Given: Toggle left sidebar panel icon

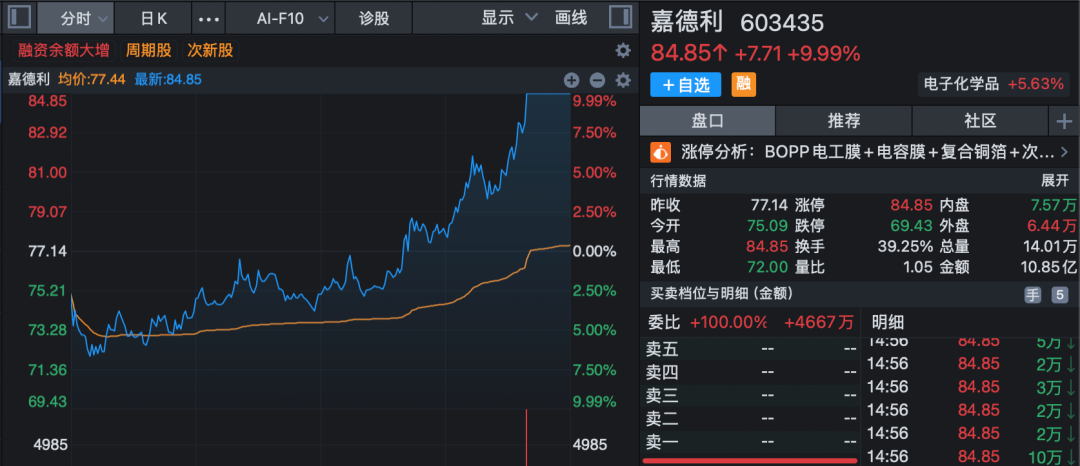Looking at the screenshot, I should tap(19, 18).
